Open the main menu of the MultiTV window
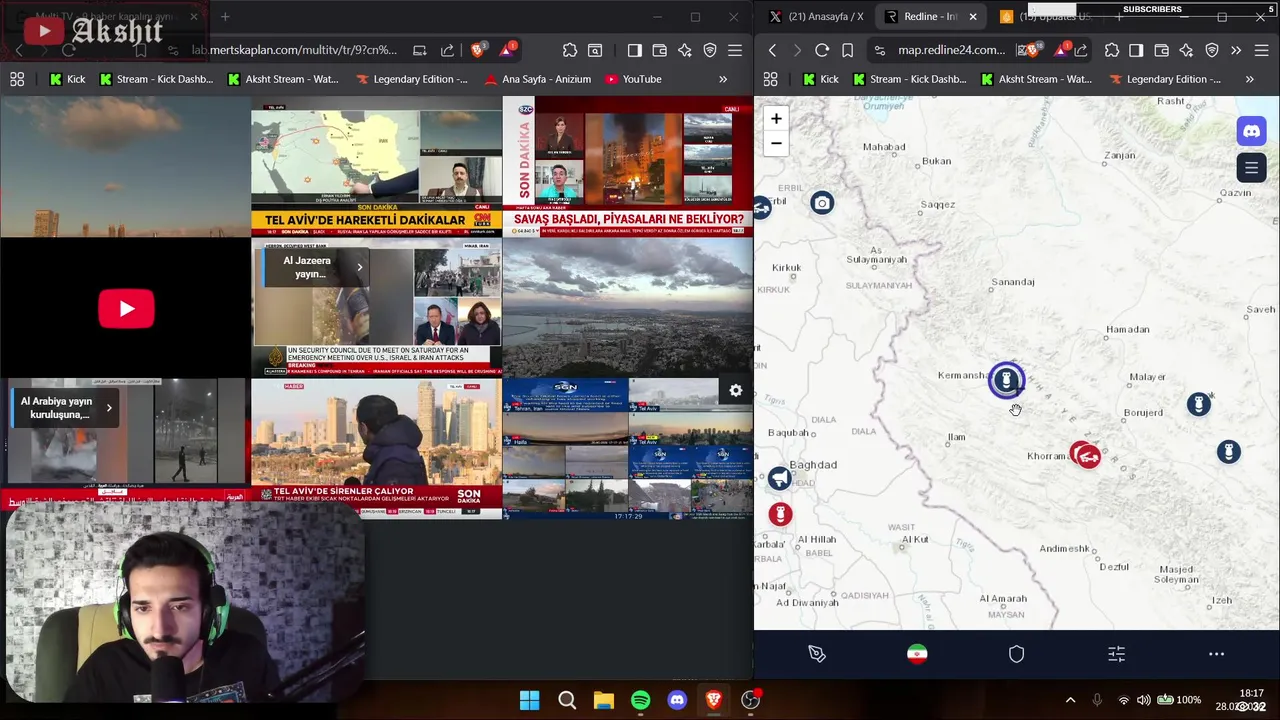This screenshot has height=720, width=1280. [735, 50]
